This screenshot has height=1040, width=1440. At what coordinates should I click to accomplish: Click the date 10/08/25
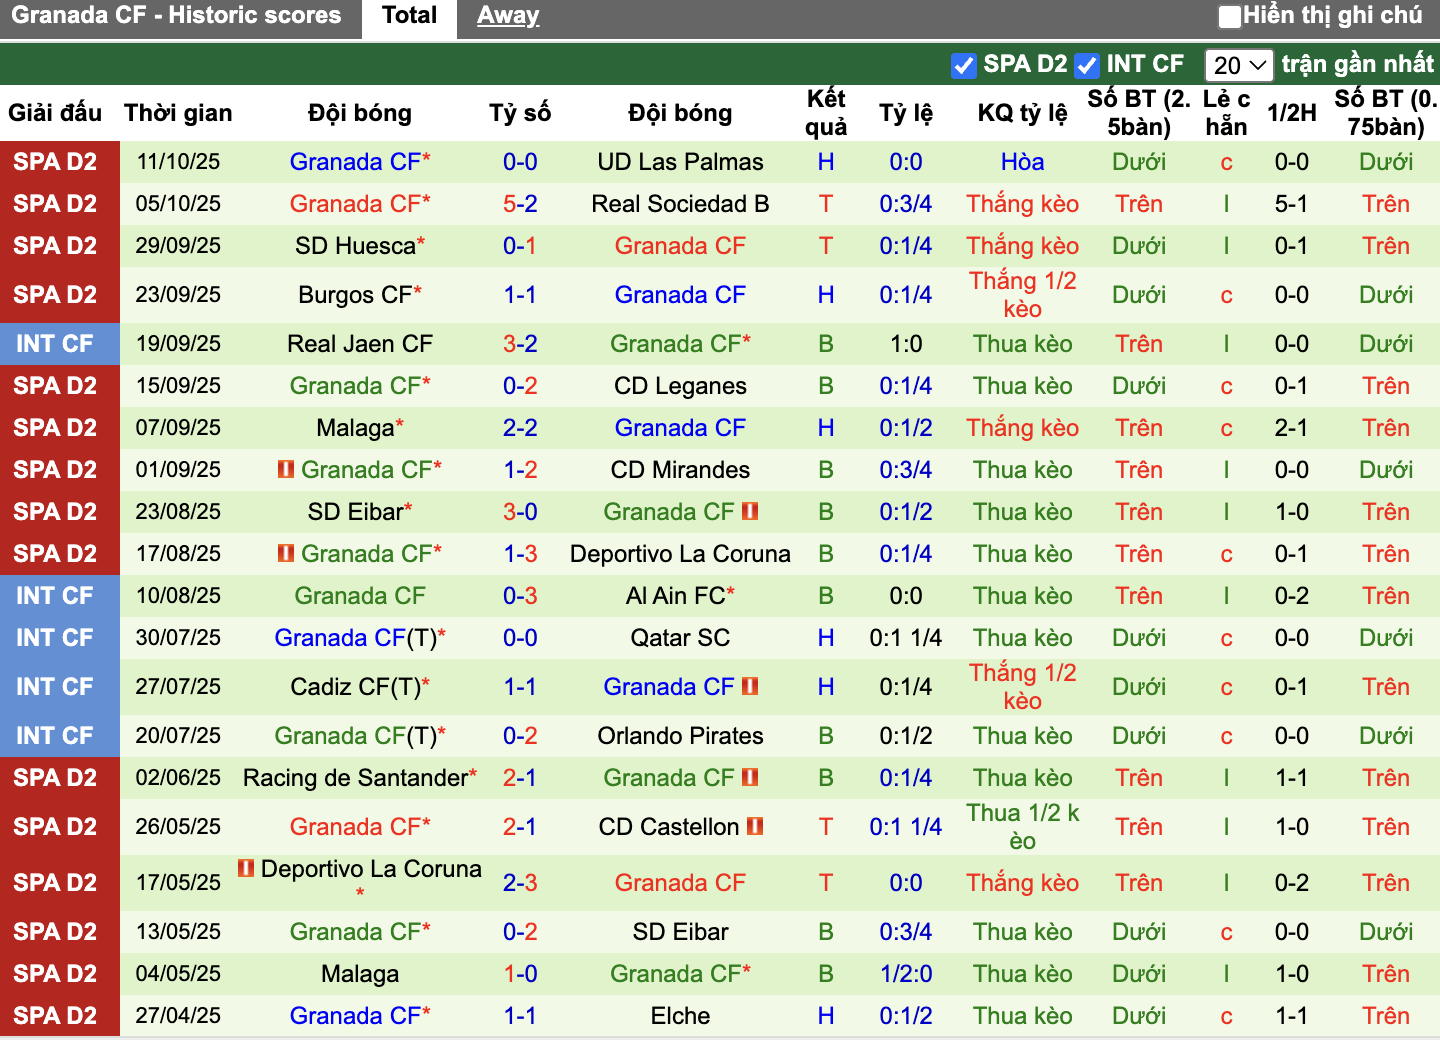(178, 596)
